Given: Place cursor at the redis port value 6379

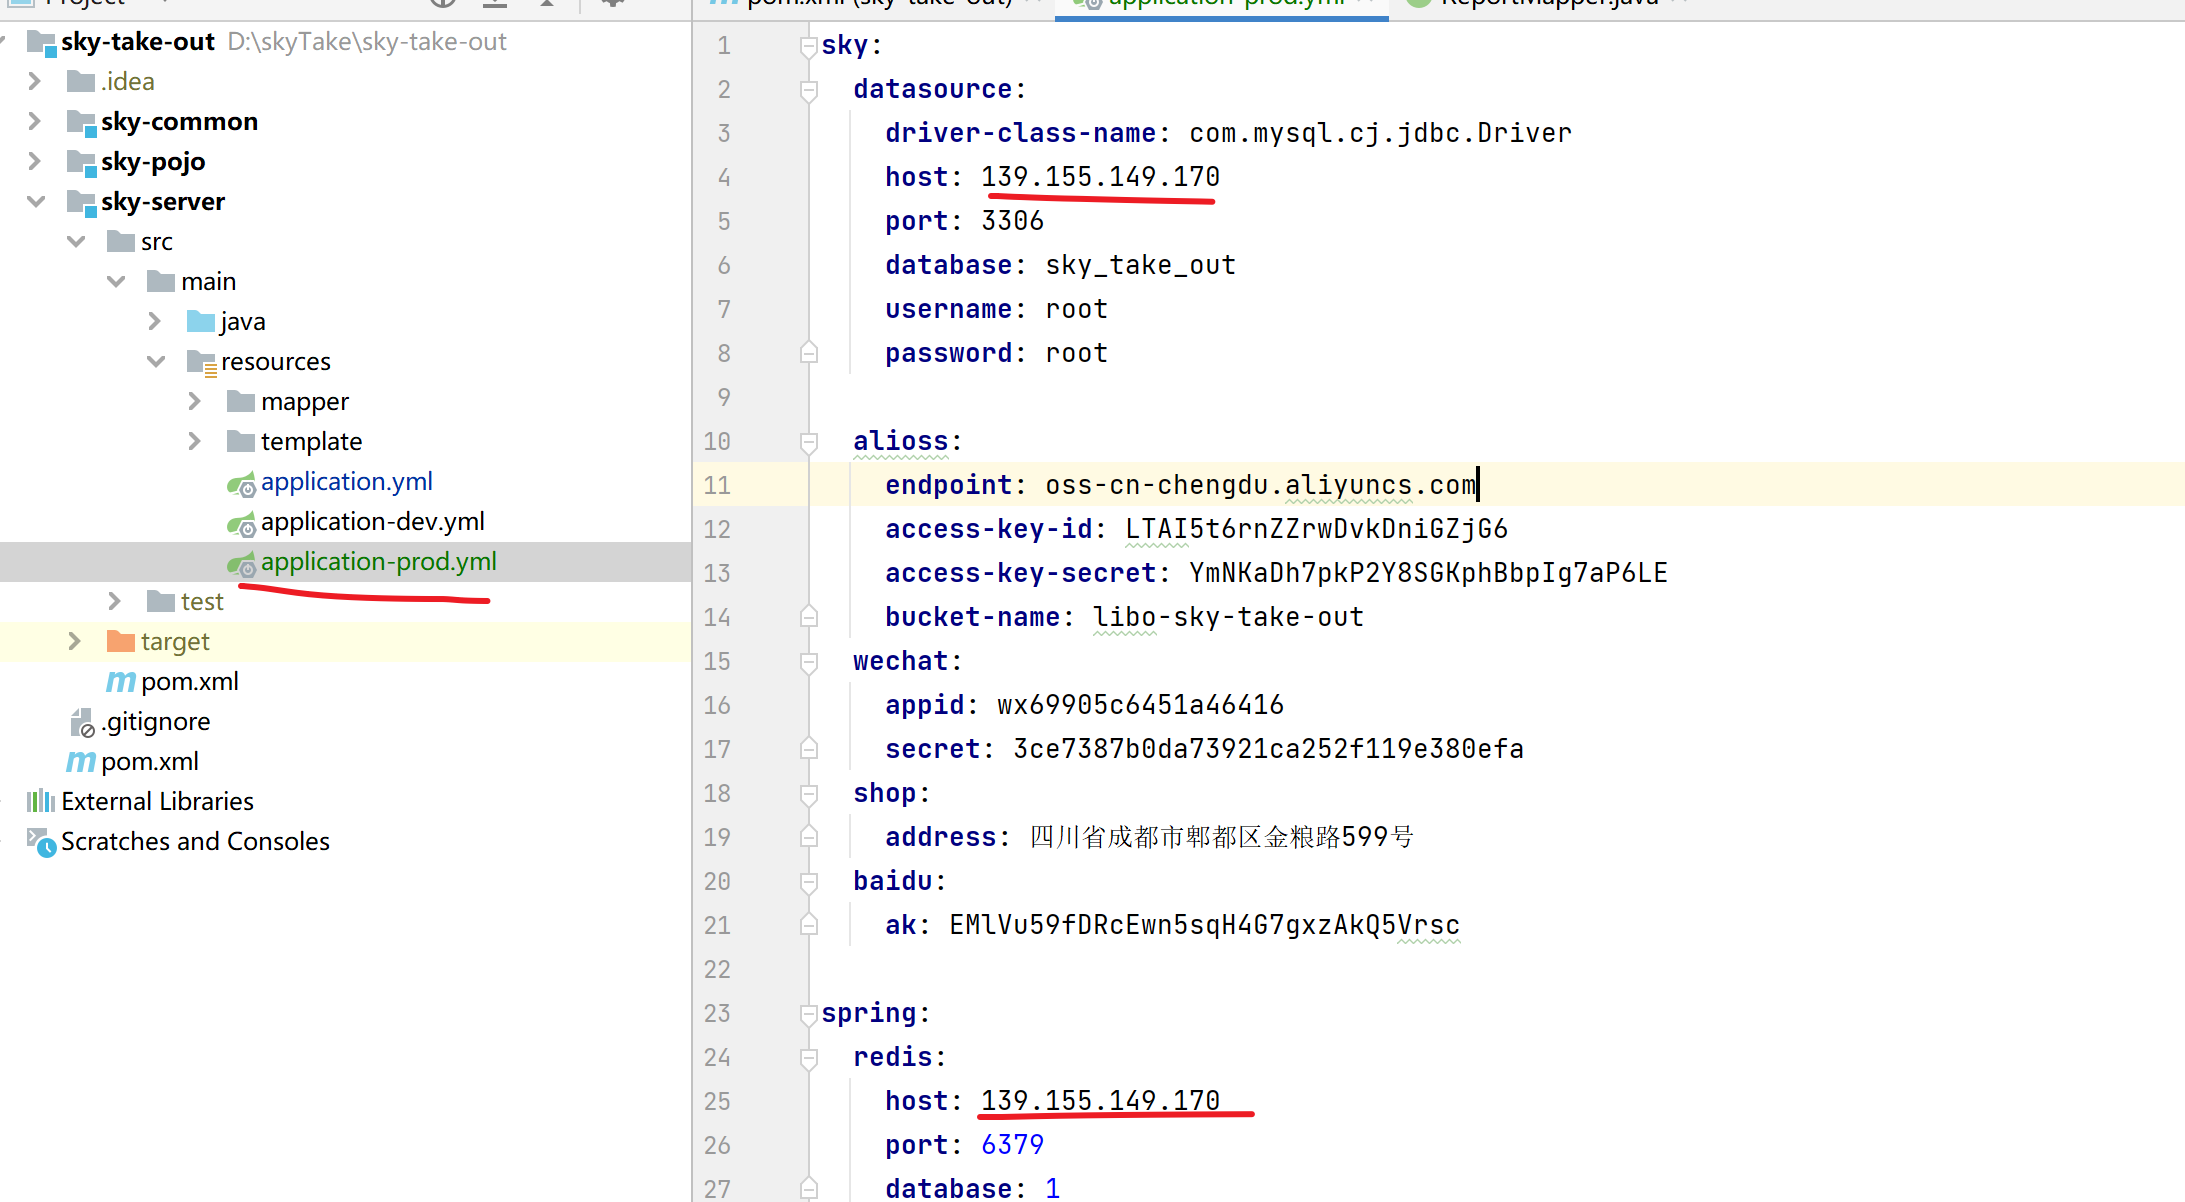Looking at the screenshot, I should point(1012,1145).
